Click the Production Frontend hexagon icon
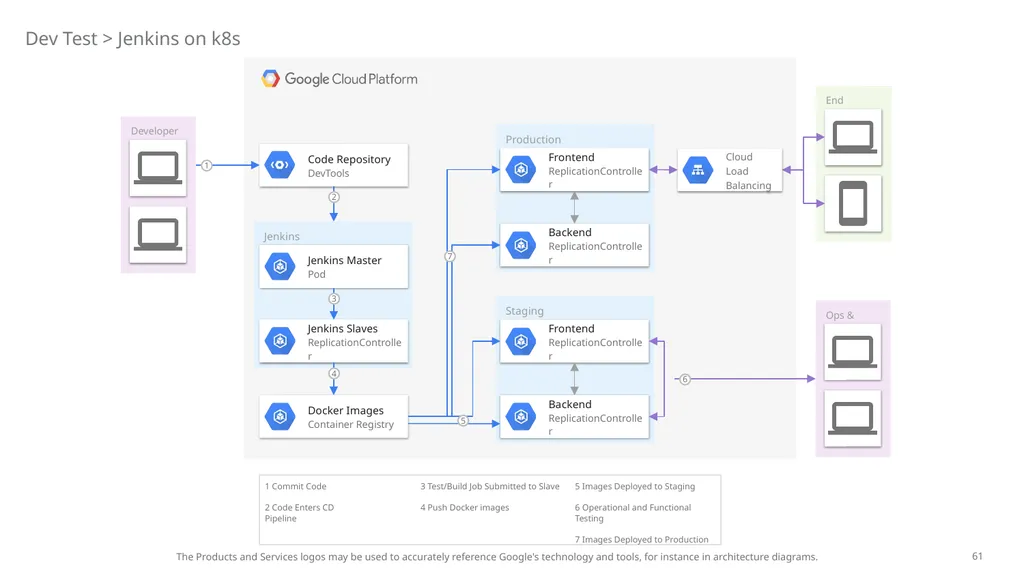 click(x=521, y=170)
